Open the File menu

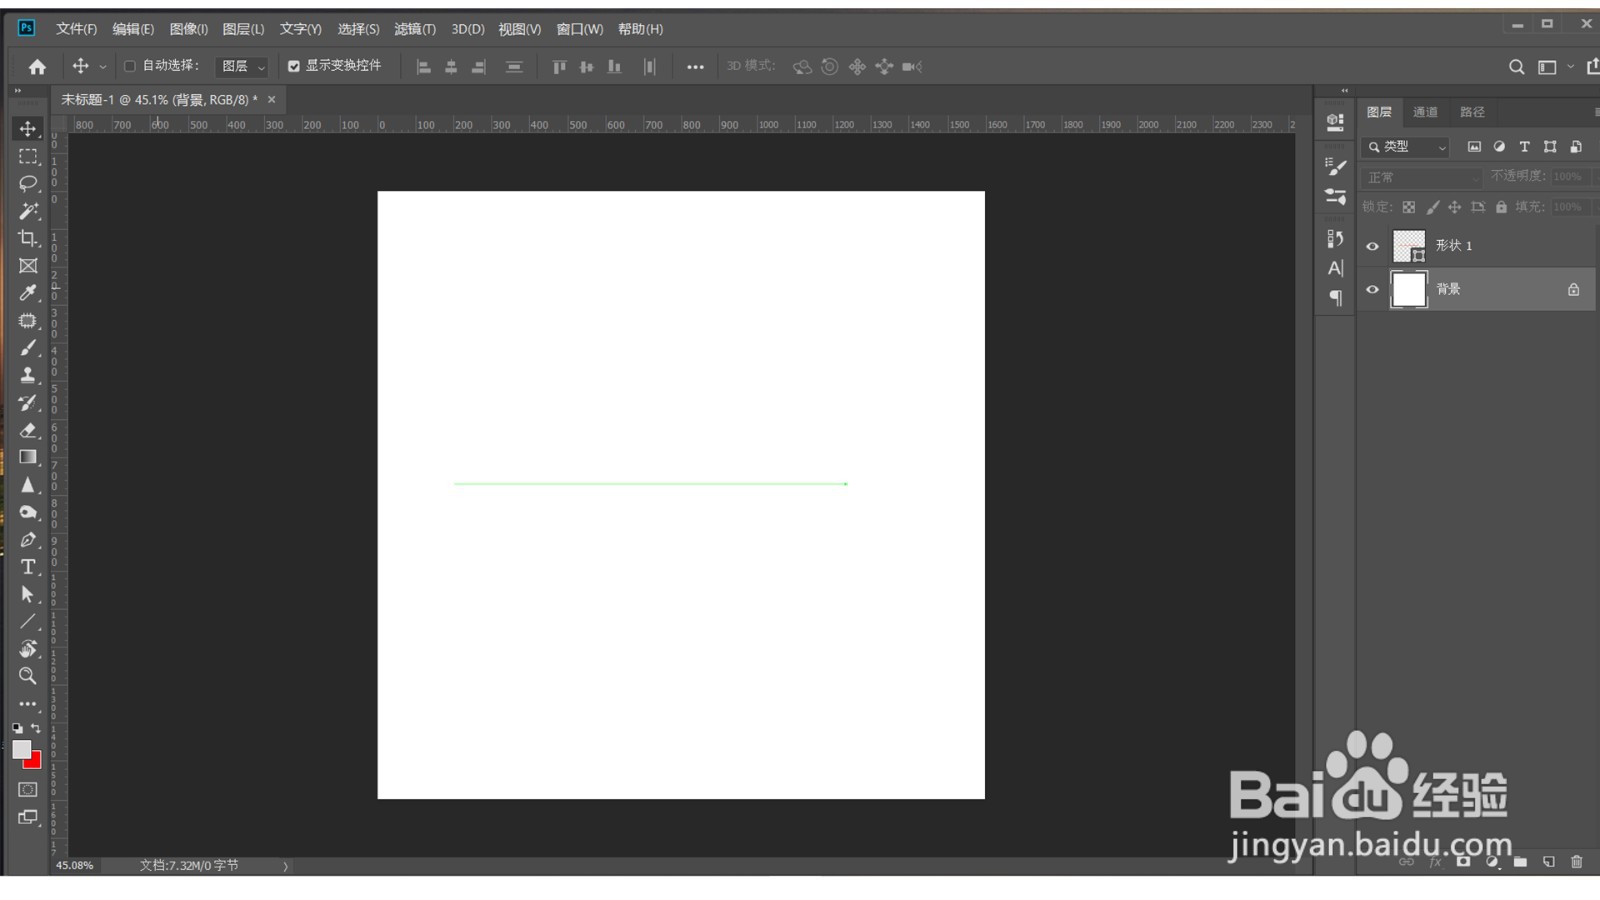pos(76,29)
